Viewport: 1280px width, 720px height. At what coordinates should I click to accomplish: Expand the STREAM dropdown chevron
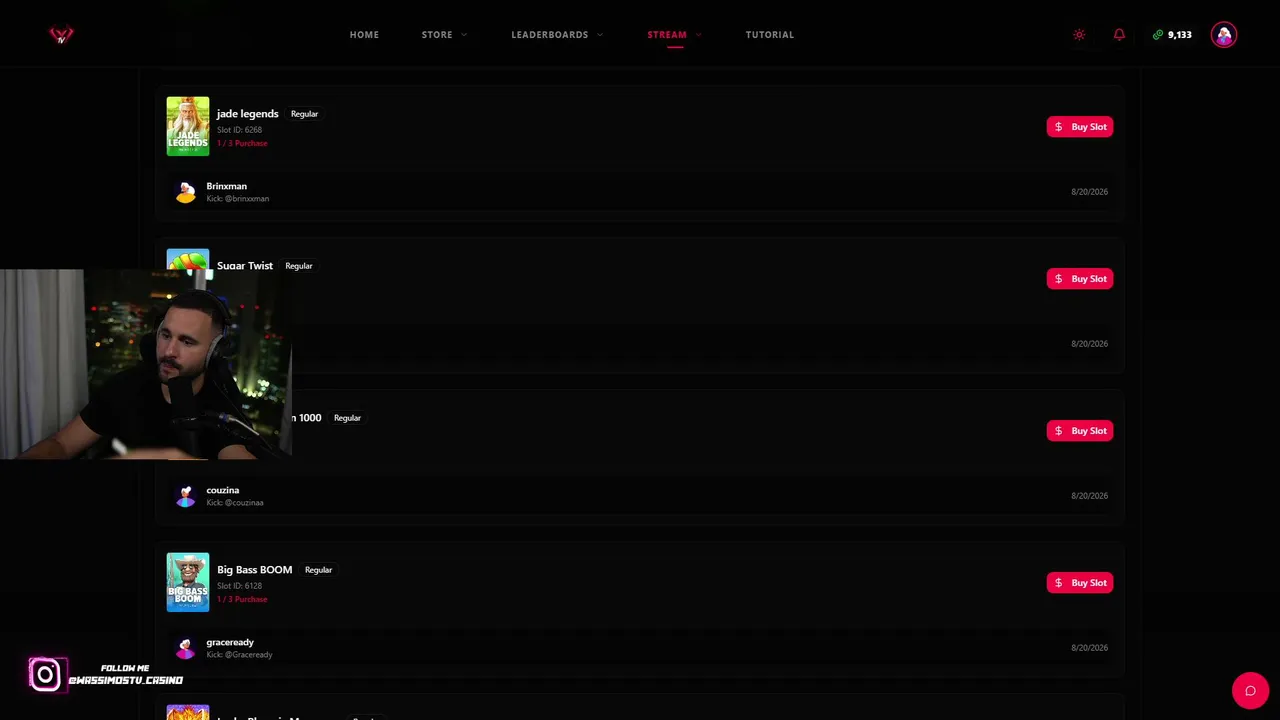[699, 35]
